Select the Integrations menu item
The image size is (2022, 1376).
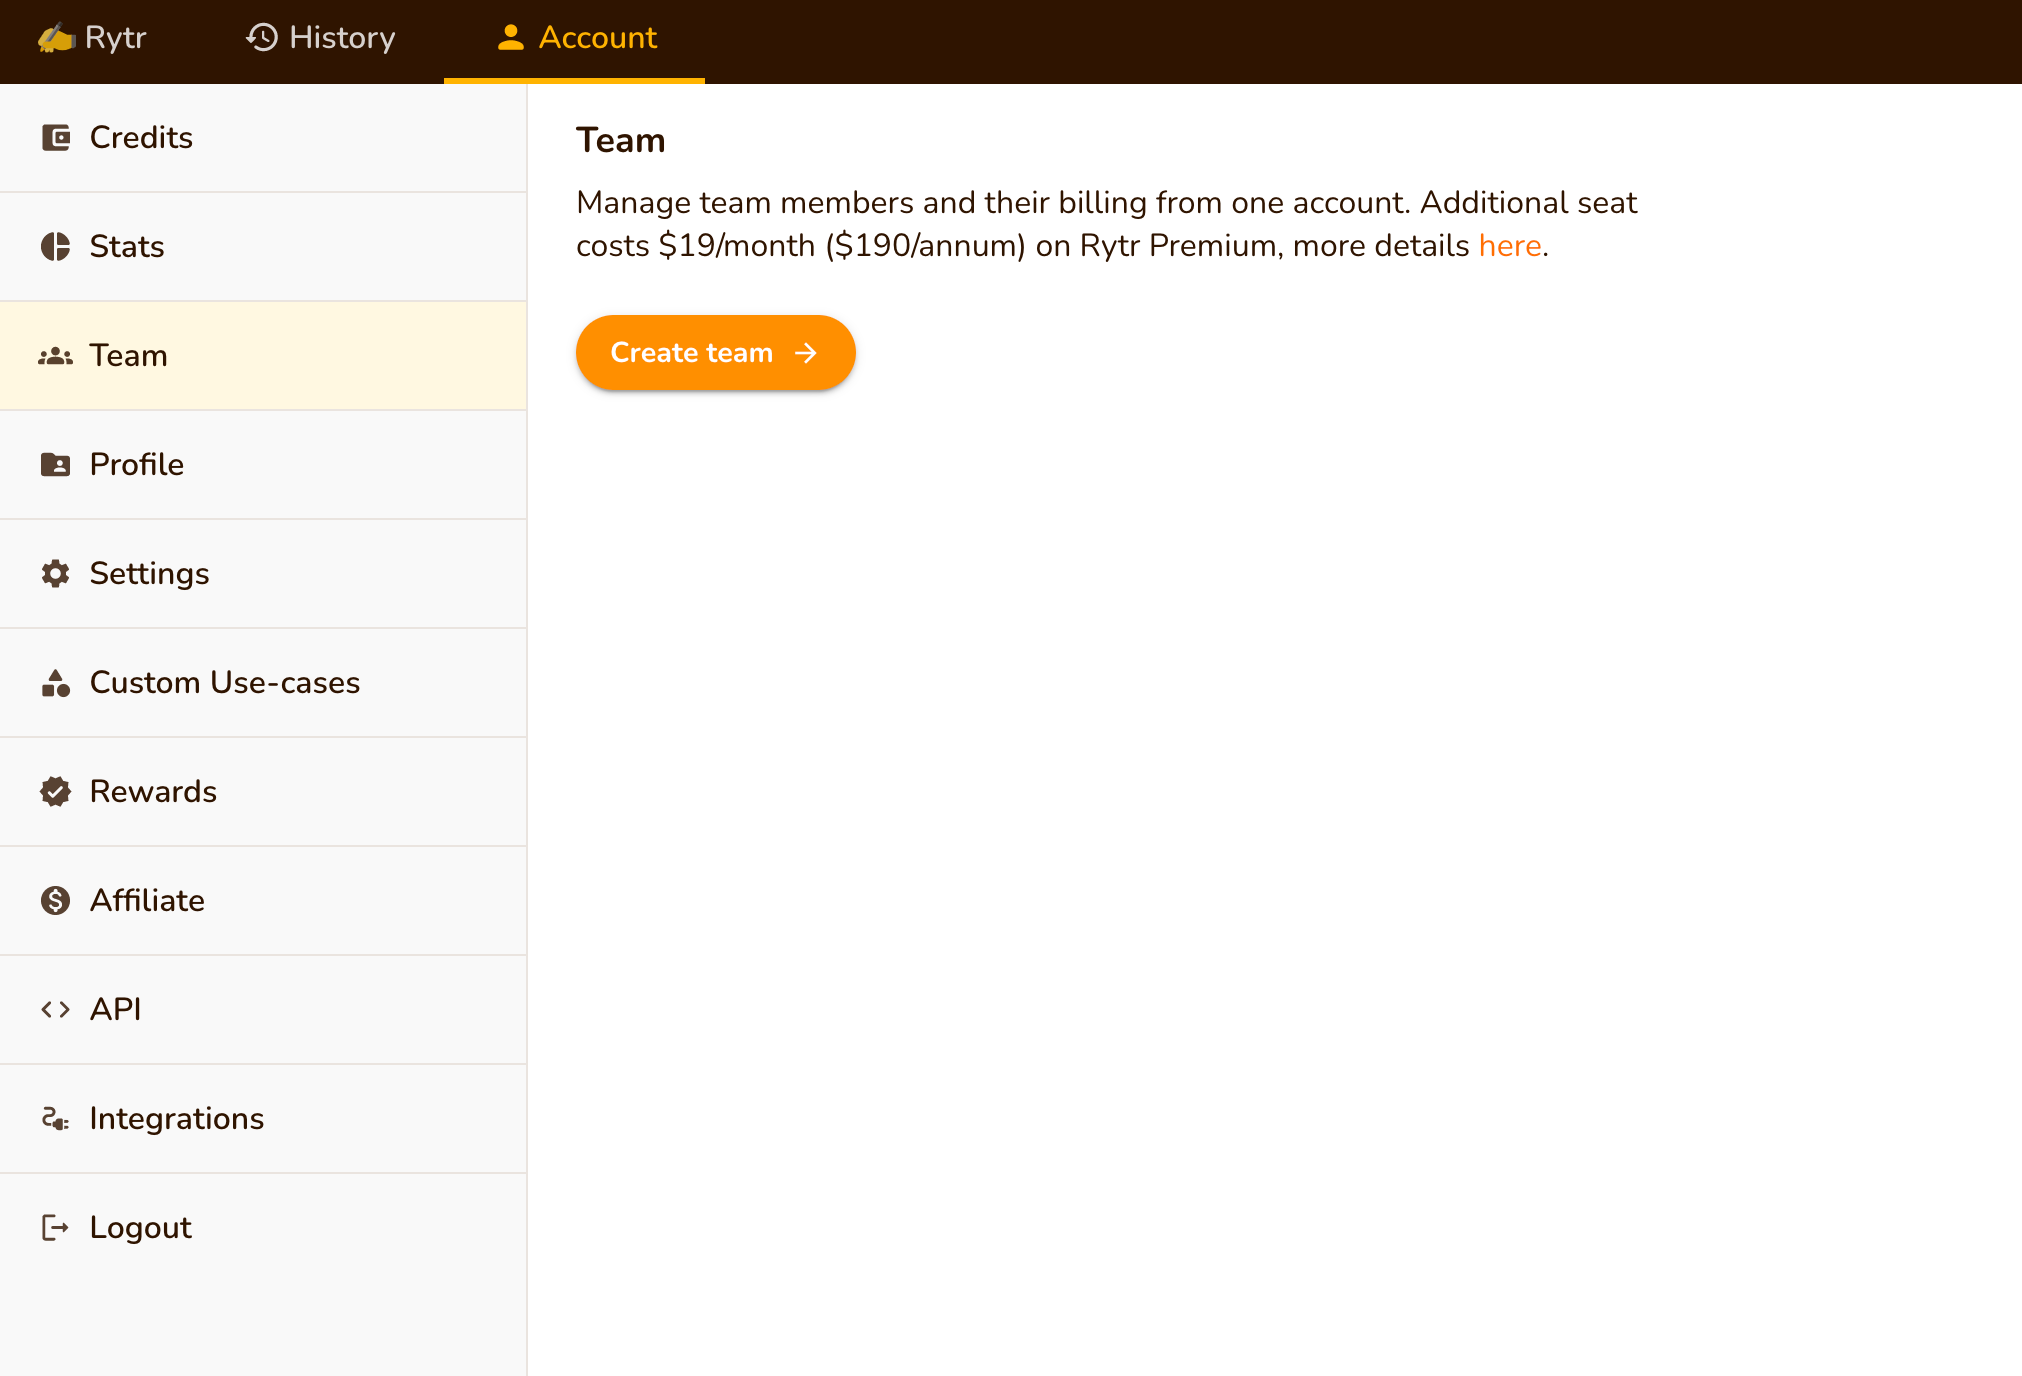pos(177,1118)
